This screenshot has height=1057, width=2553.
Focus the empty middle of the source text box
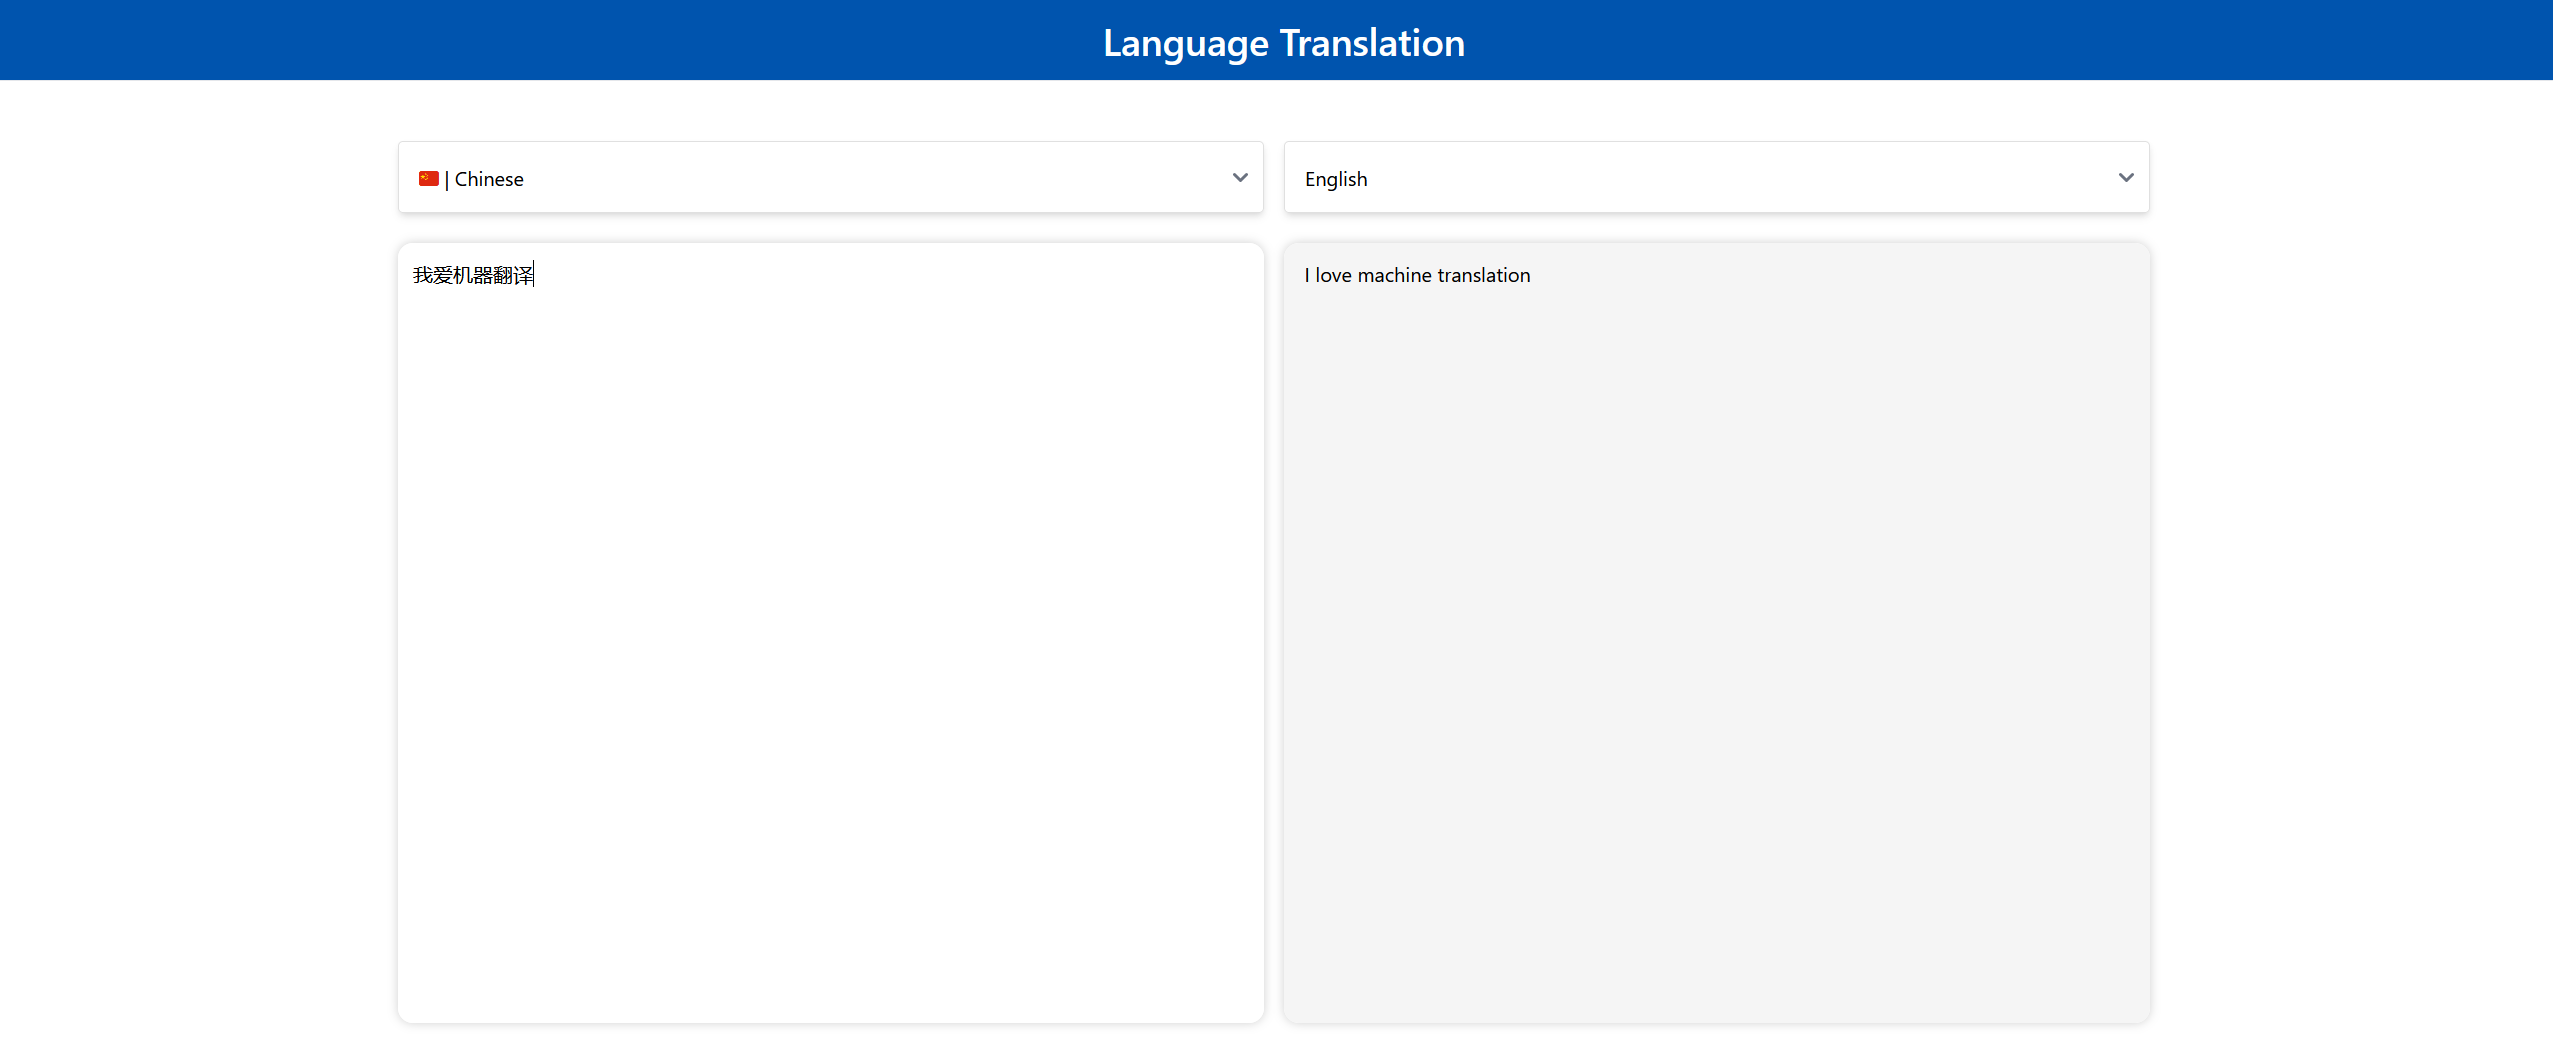coord(830,630)
